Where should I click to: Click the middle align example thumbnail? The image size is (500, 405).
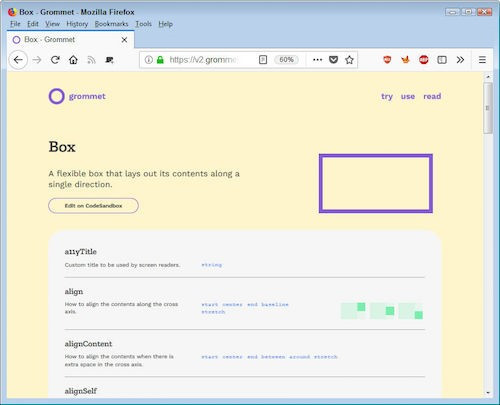382,311
